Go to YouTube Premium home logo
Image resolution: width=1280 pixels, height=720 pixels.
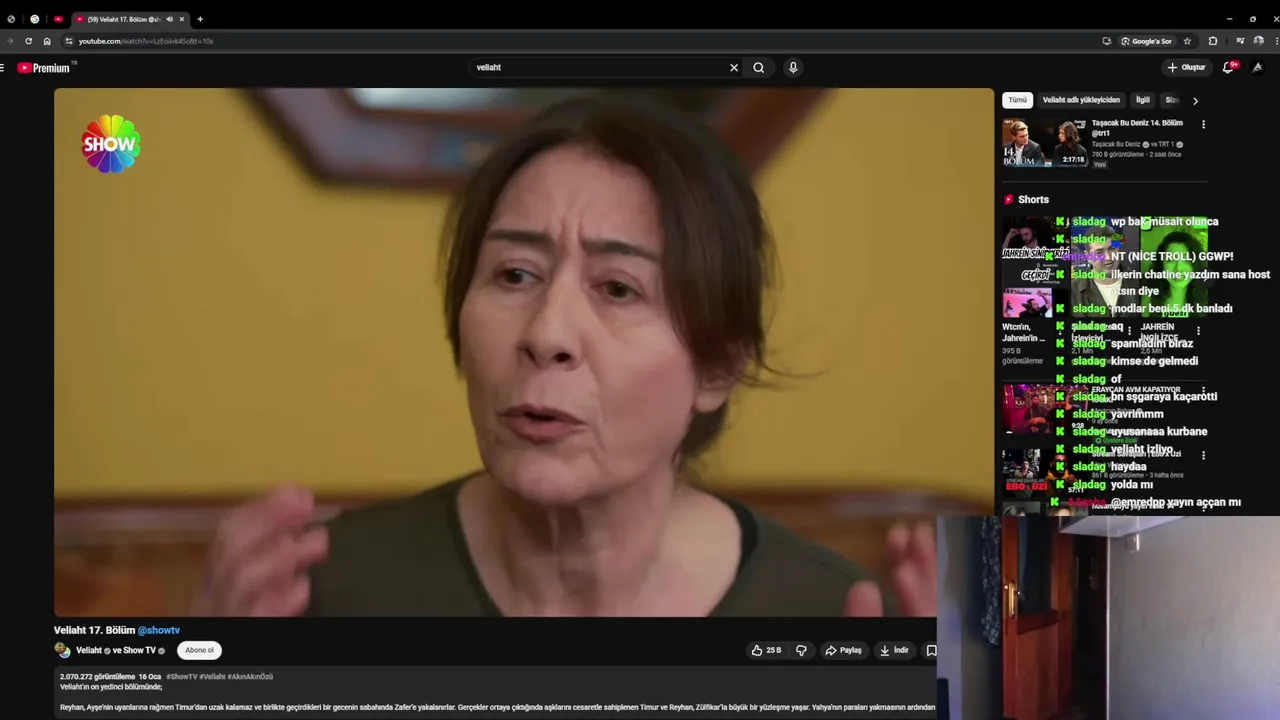click(x=44, y=68)
